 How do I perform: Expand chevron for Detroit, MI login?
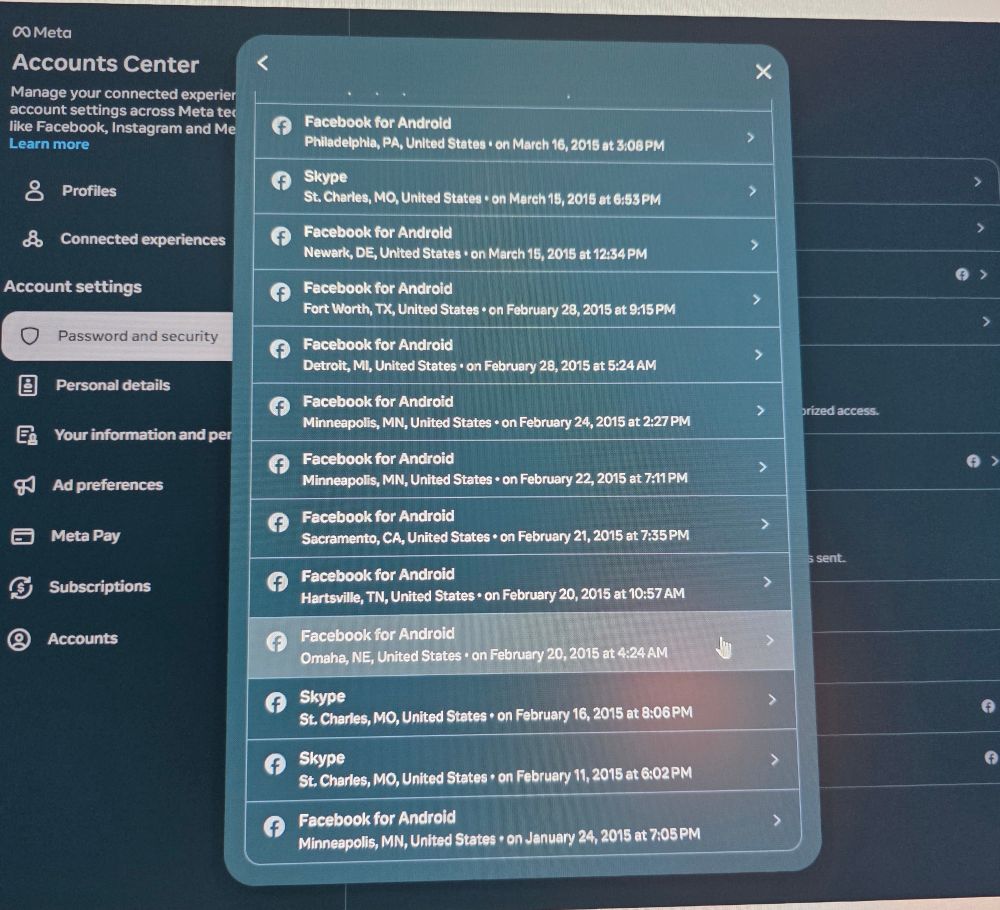pos(758,355)
